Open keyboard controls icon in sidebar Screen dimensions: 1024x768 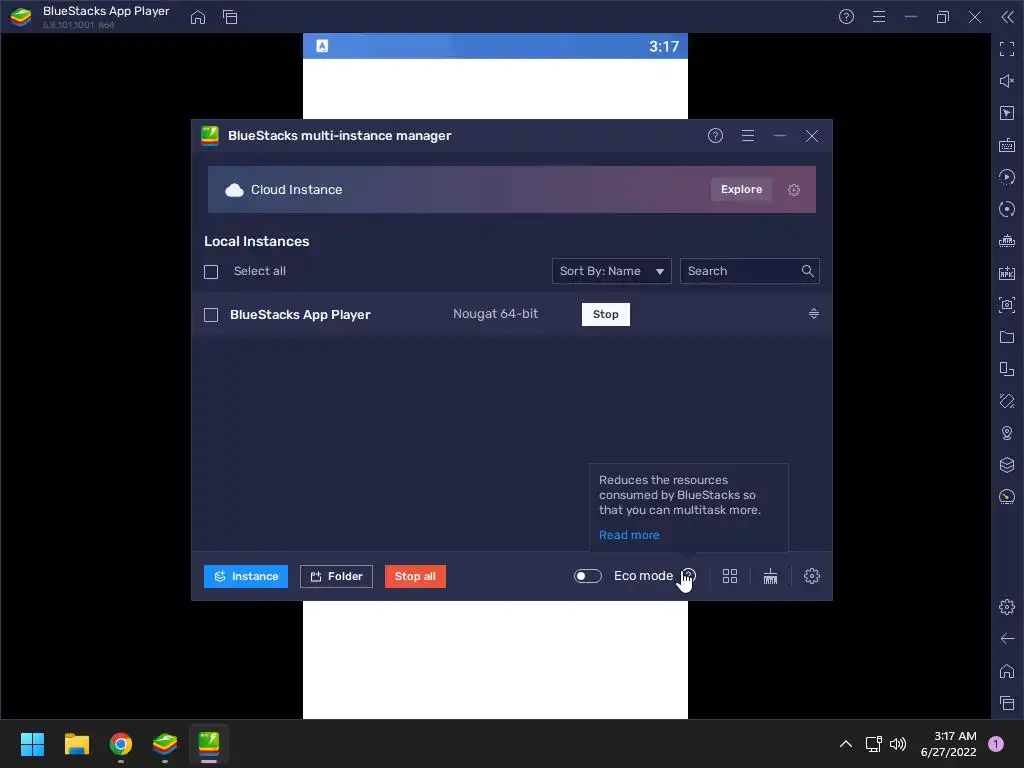1006,145
